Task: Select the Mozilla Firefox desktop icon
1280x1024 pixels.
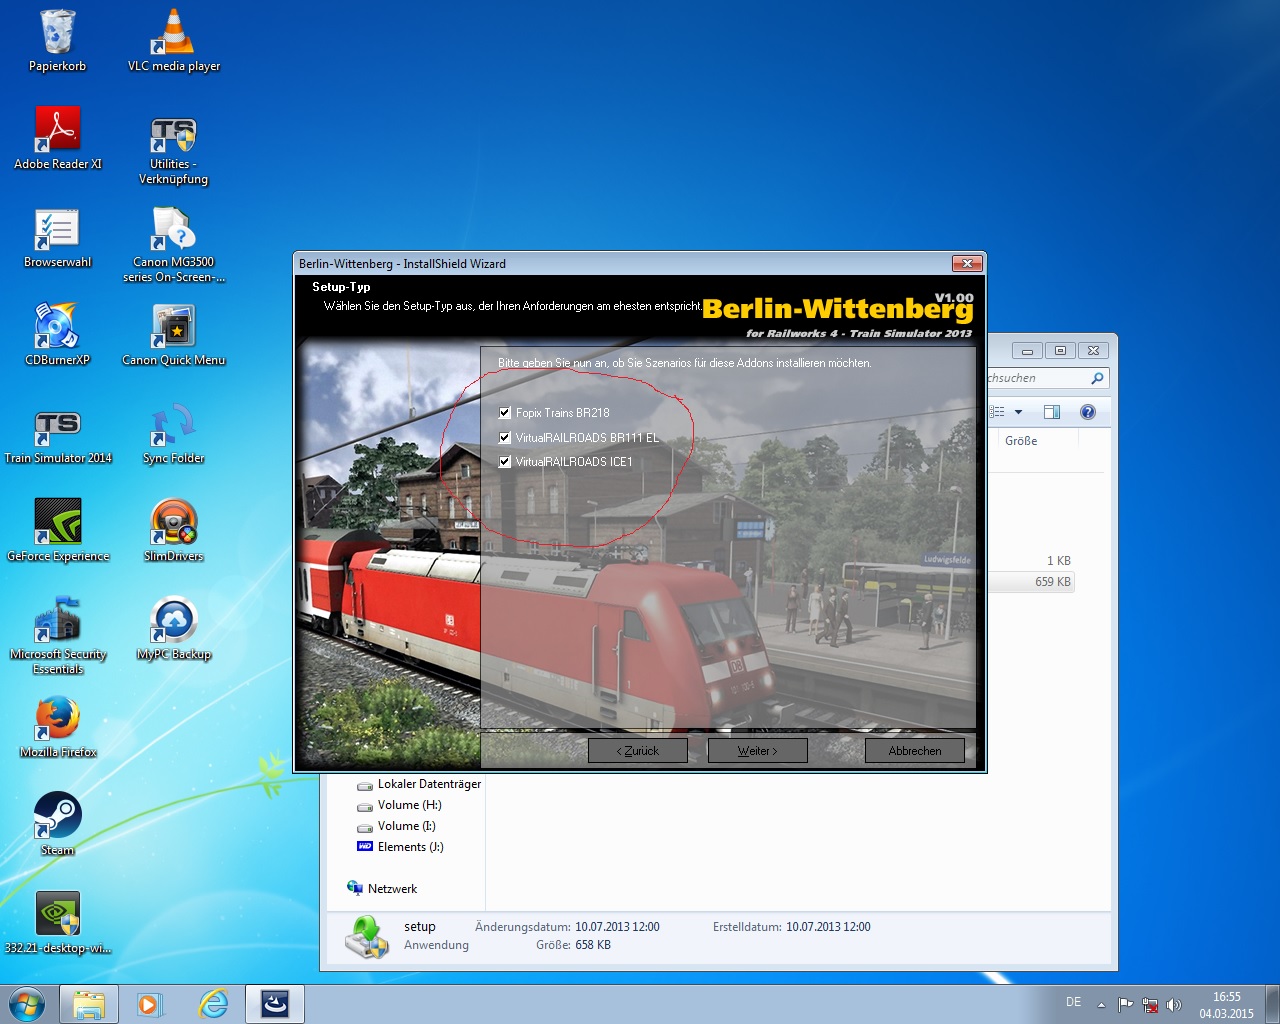Action: pyautogui.click(x=57, y=727)
